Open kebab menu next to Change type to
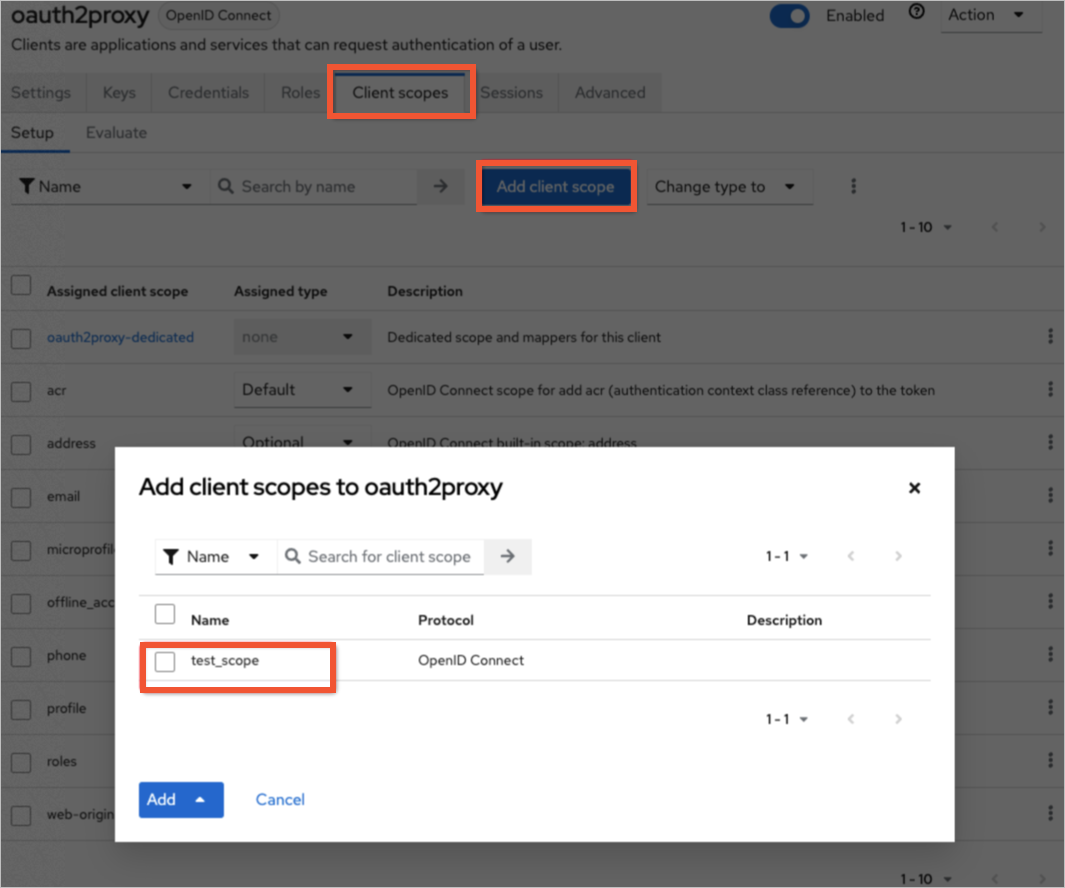Image resolution: width=1065 pixels, height=888 pixels. [853, 186]
